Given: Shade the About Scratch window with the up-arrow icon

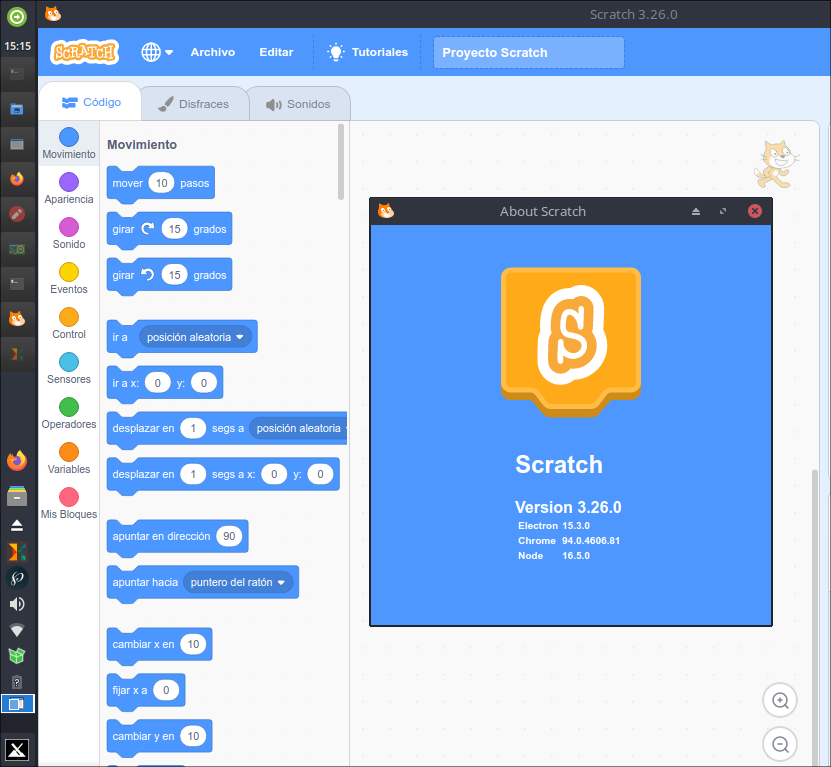Looking at the screenshot, I should (696, 211).
